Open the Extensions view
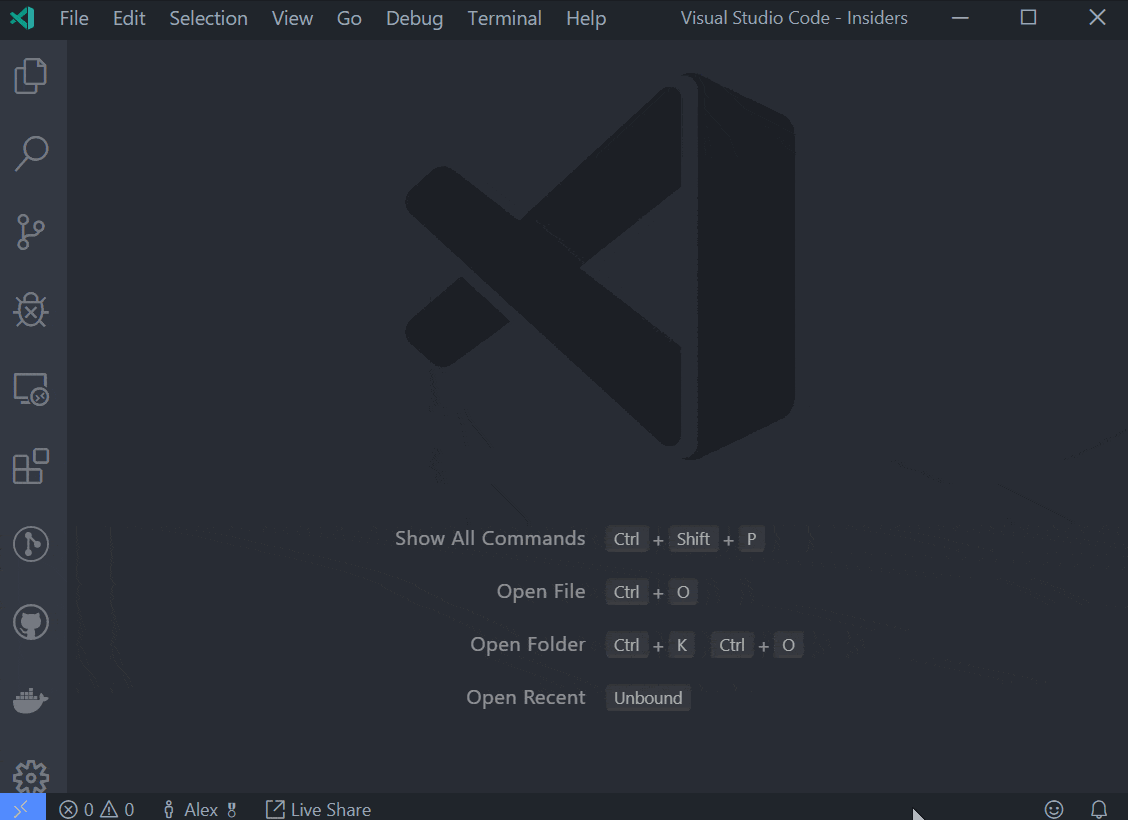The image size is (1128, 820). coord(31,466)
